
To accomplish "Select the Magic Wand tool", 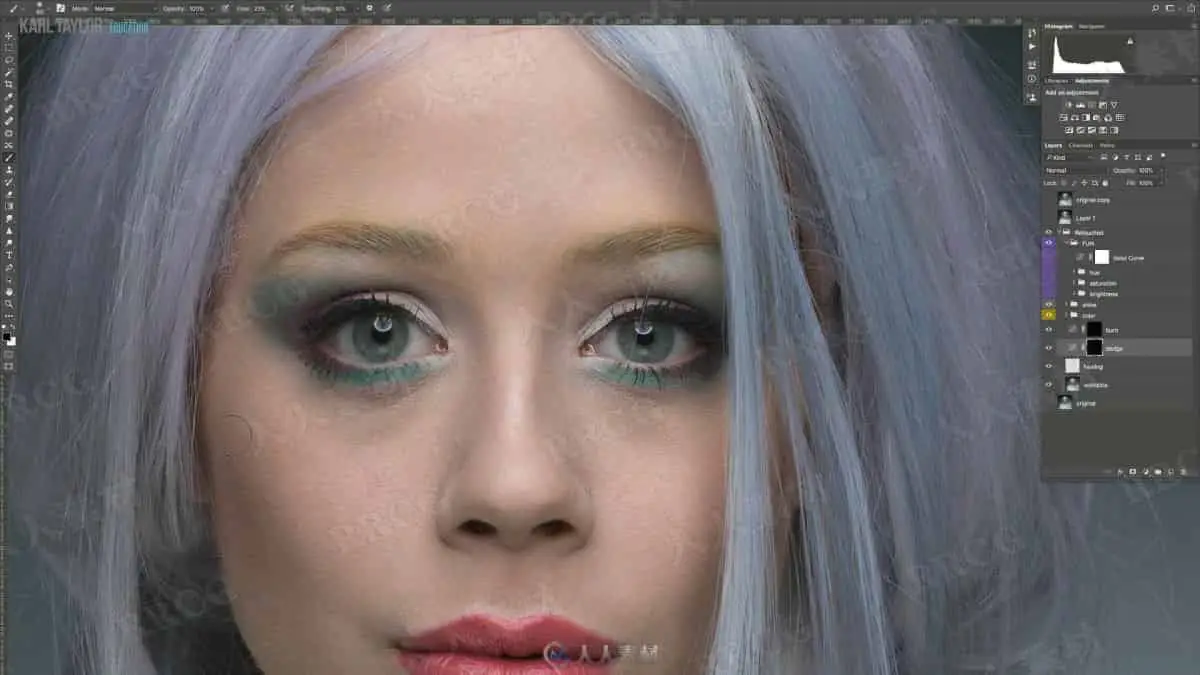I will [9, 72].
